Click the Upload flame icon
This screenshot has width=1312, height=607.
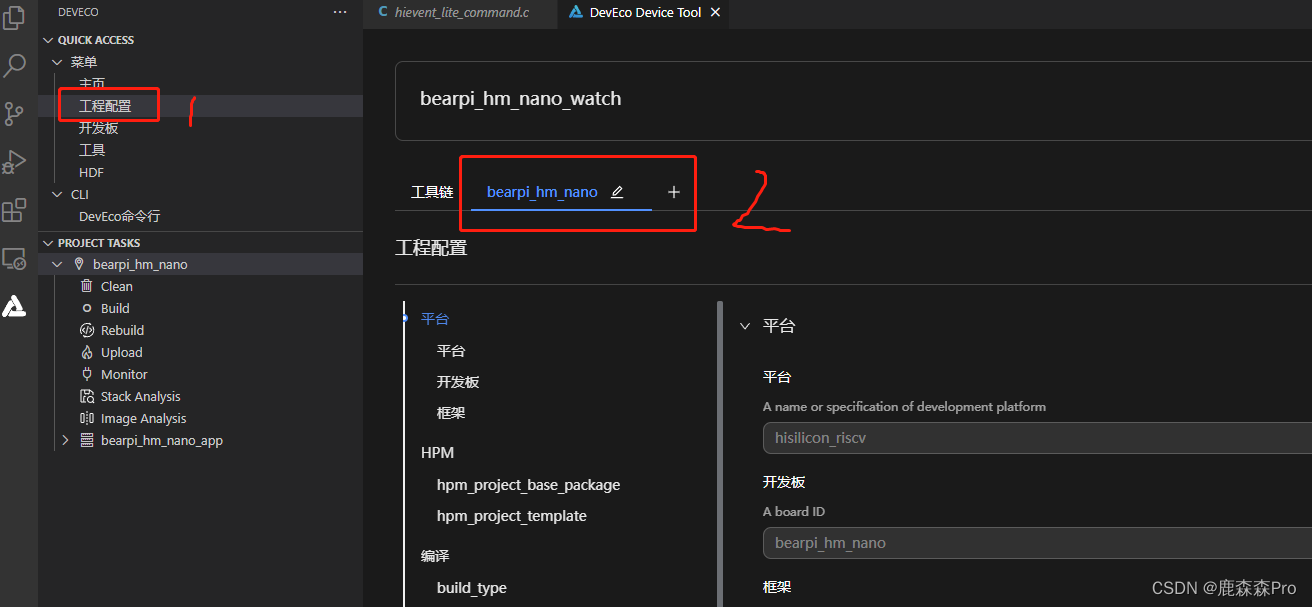pos(87,352)
